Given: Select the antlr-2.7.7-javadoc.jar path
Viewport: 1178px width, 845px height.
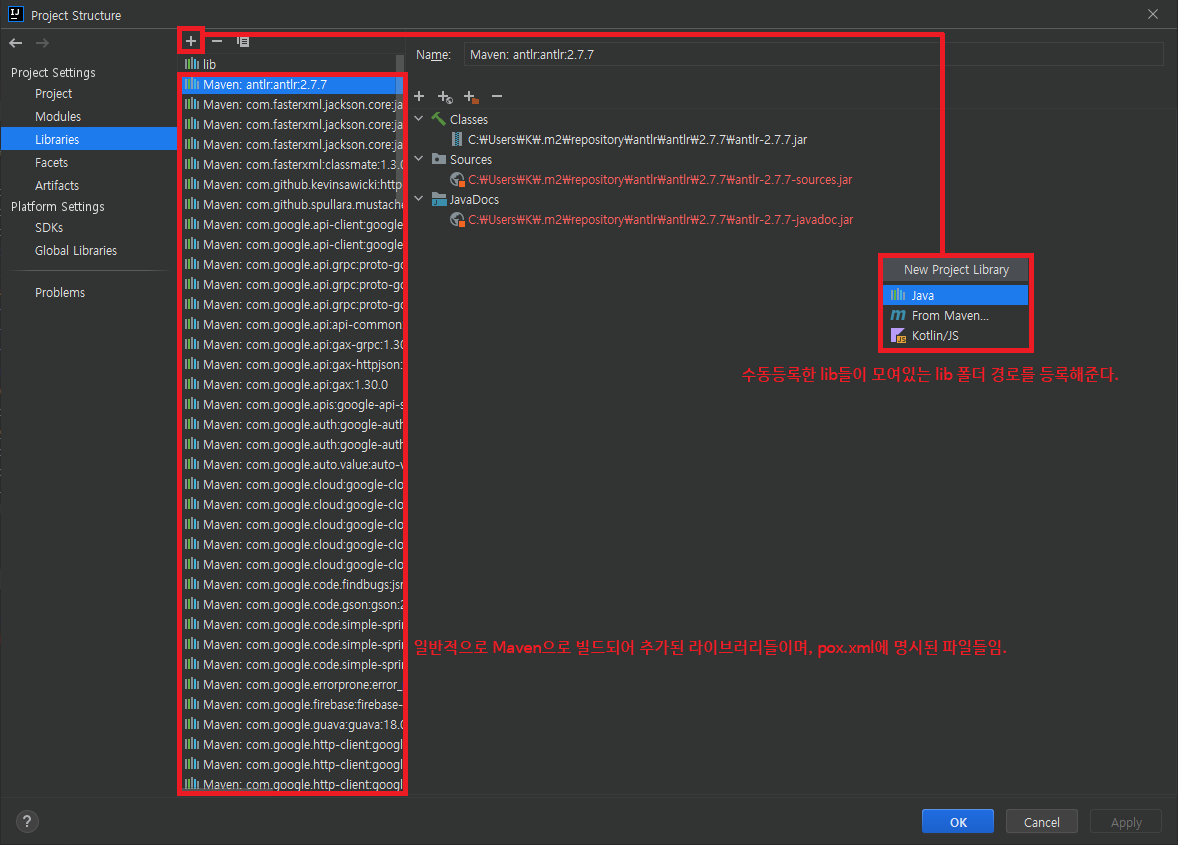Looking at the screenshot, I should [660, 219].
